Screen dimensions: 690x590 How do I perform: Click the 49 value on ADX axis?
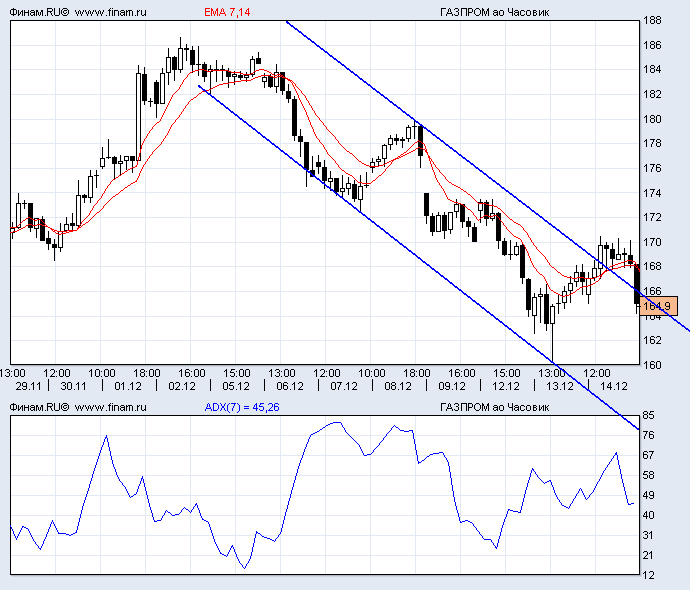pyautogui.click(x=649, y=495)
